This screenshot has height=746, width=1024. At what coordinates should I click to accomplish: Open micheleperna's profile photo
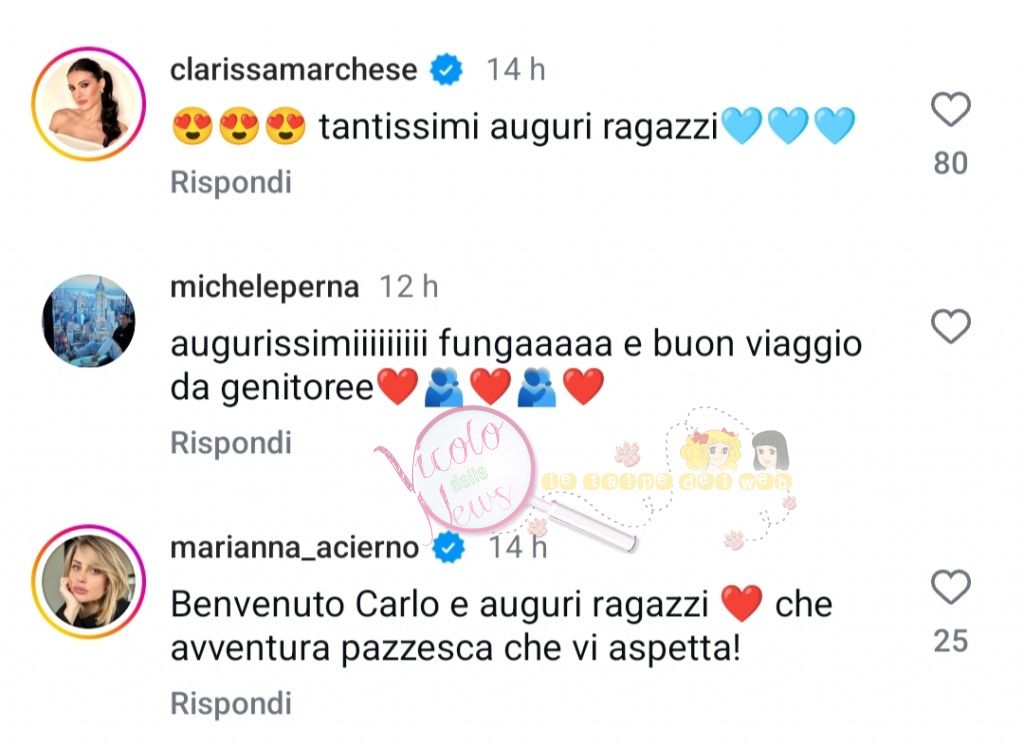point(88,321)
